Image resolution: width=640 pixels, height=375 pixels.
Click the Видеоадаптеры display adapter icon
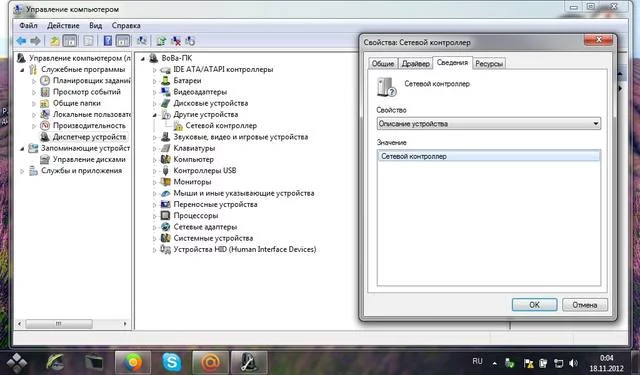tap(165, 92)
